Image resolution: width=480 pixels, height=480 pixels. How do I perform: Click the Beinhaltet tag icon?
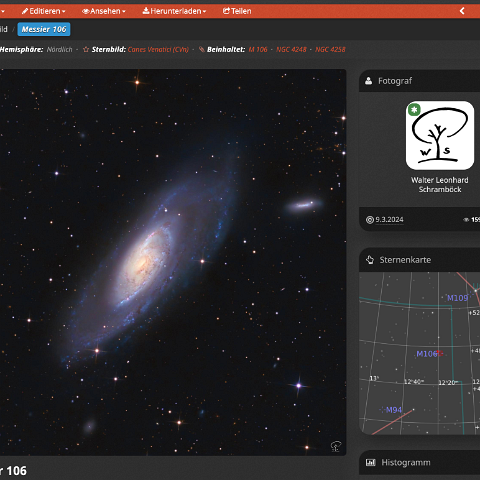[202, 50]
